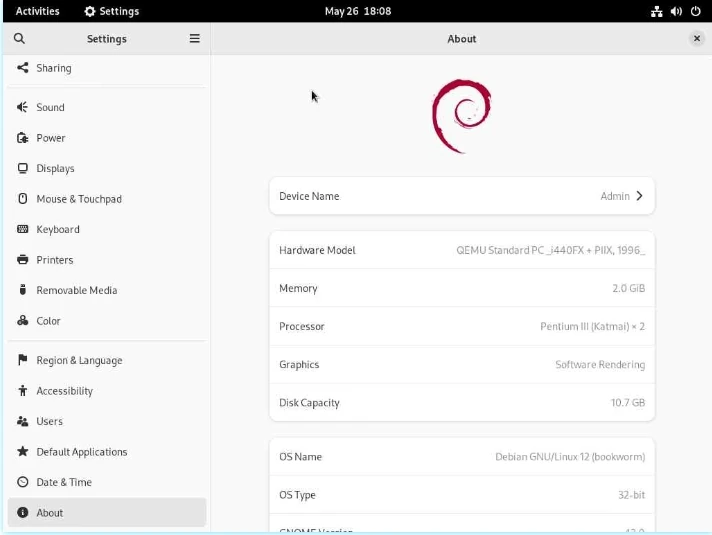Click the Default Applications star icon
The image size is (712, 535).
click(23, 451)
